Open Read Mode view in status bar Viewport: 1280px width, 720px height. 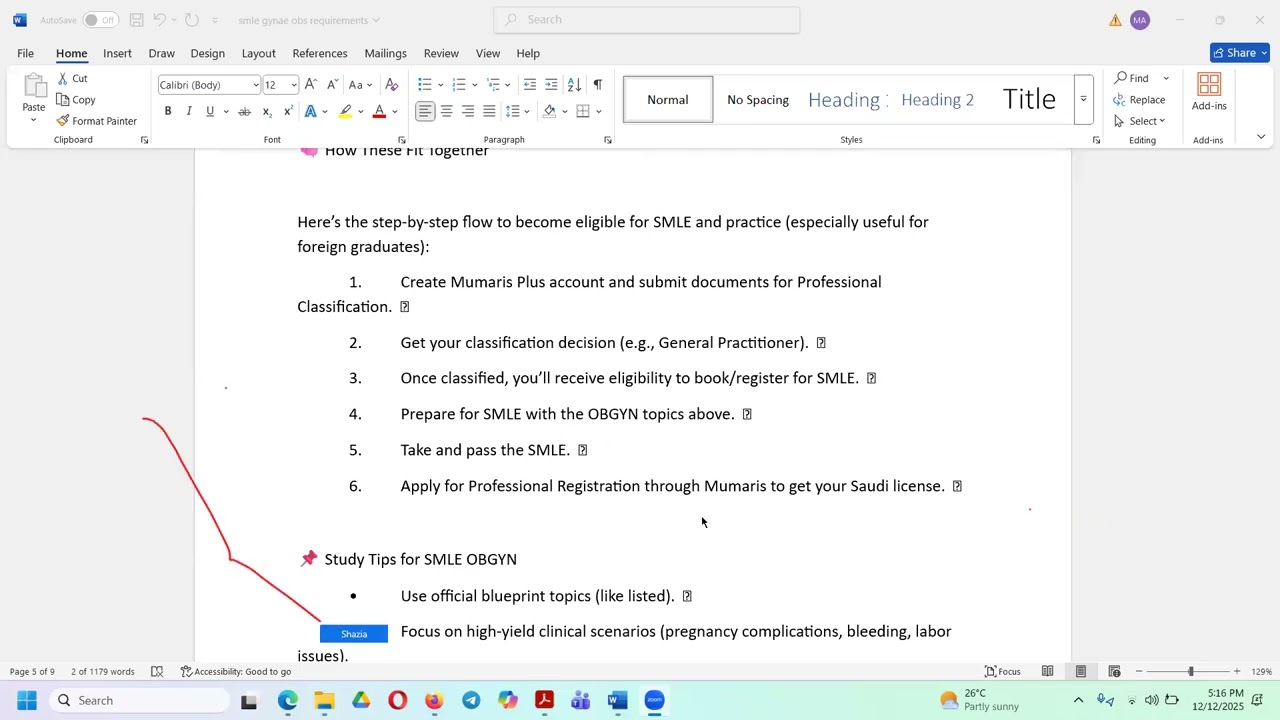1047,671
